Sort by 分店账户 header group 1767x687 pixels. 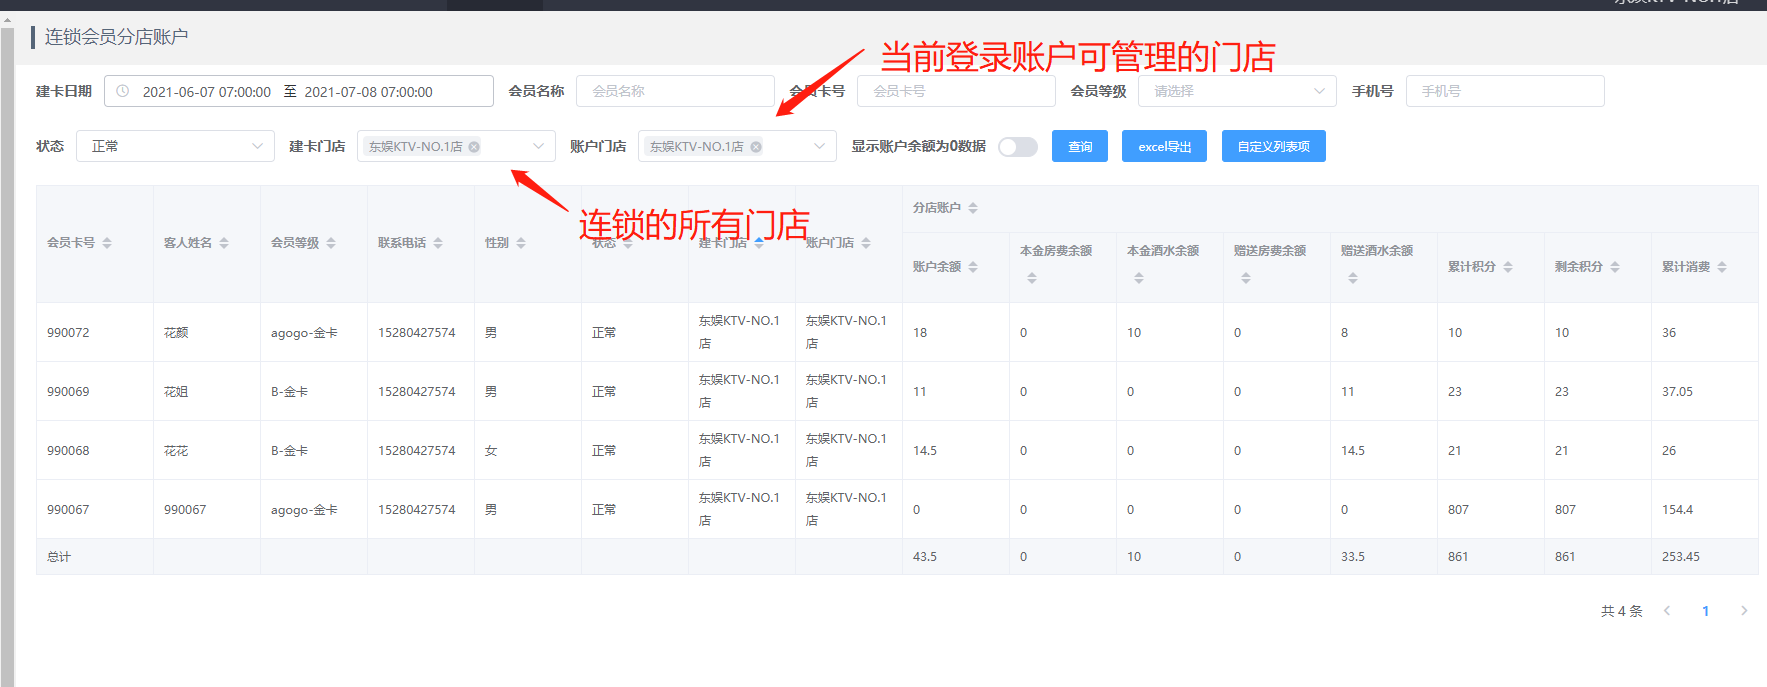coord(973,208)
